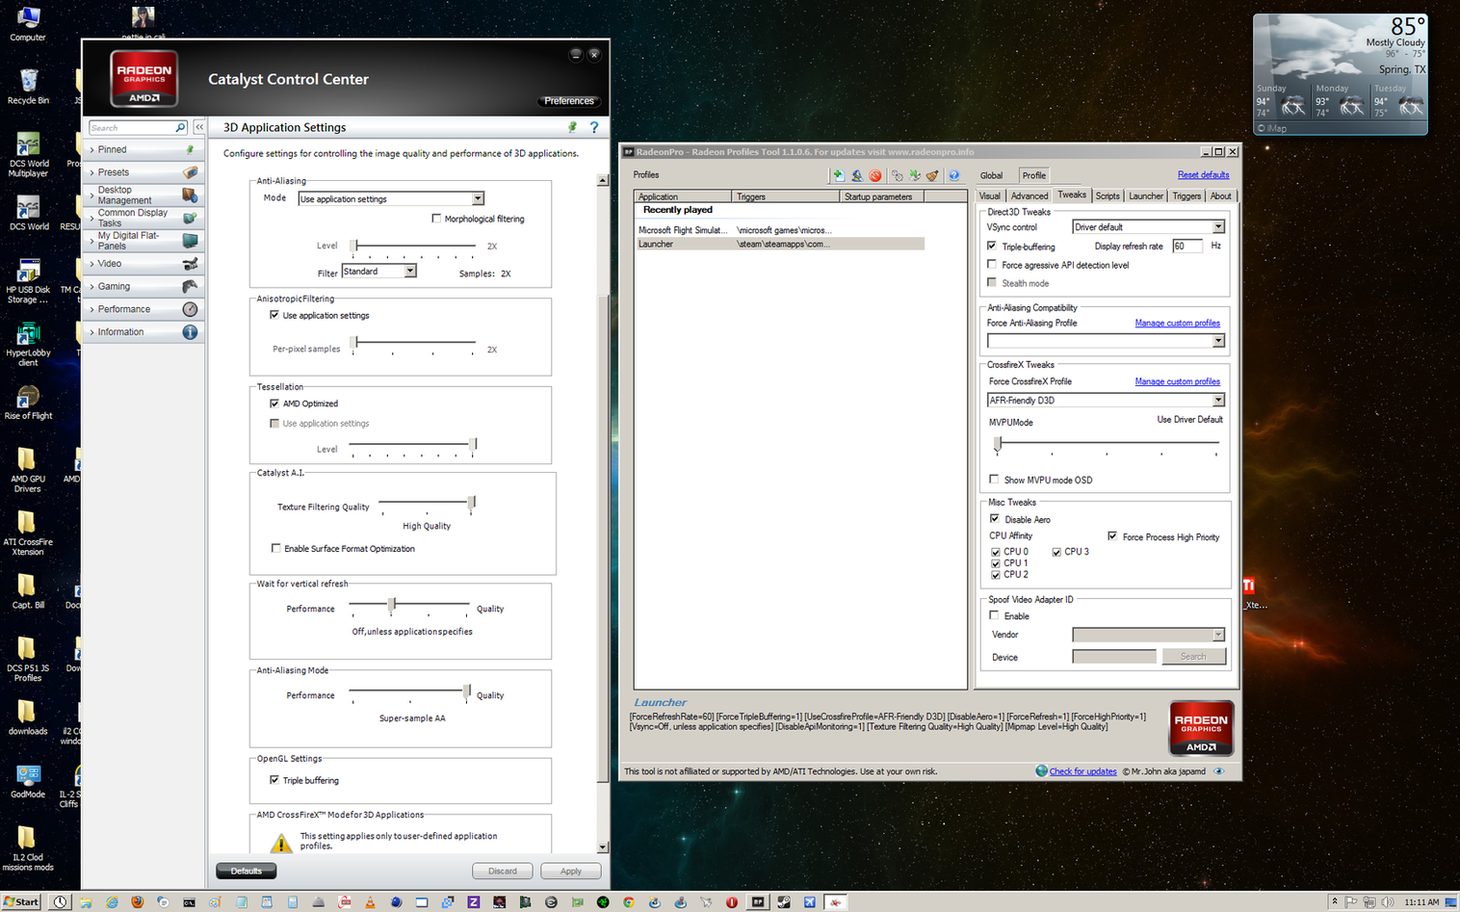Click the monitor icon beside My Digital Flat-Panels

(190, 241)
